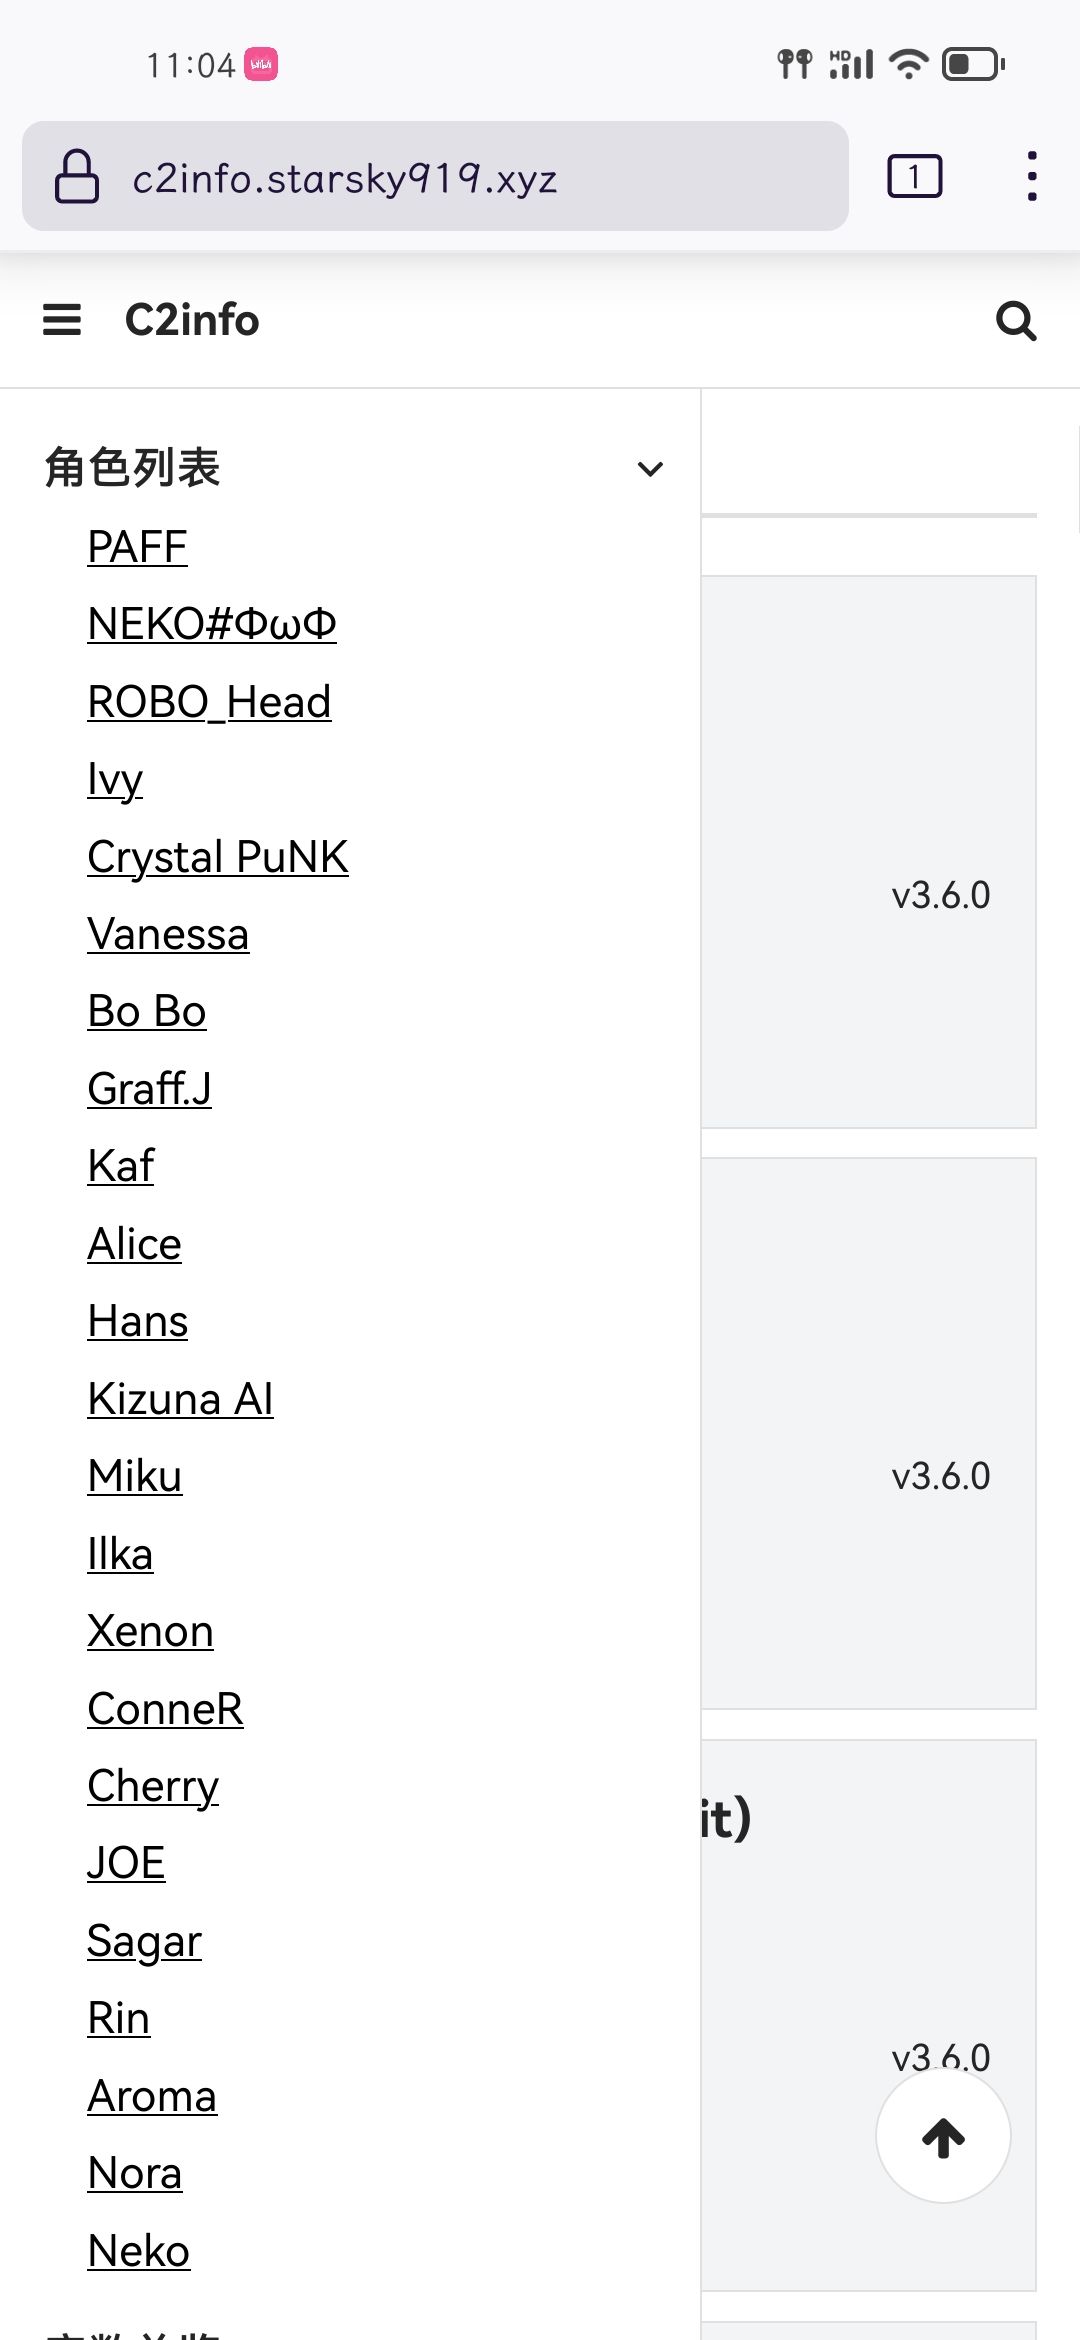Open the browser three-dot menu
Image resolution: width=1080 pixels, height=2340 pixels.
tap(1032, 177)
